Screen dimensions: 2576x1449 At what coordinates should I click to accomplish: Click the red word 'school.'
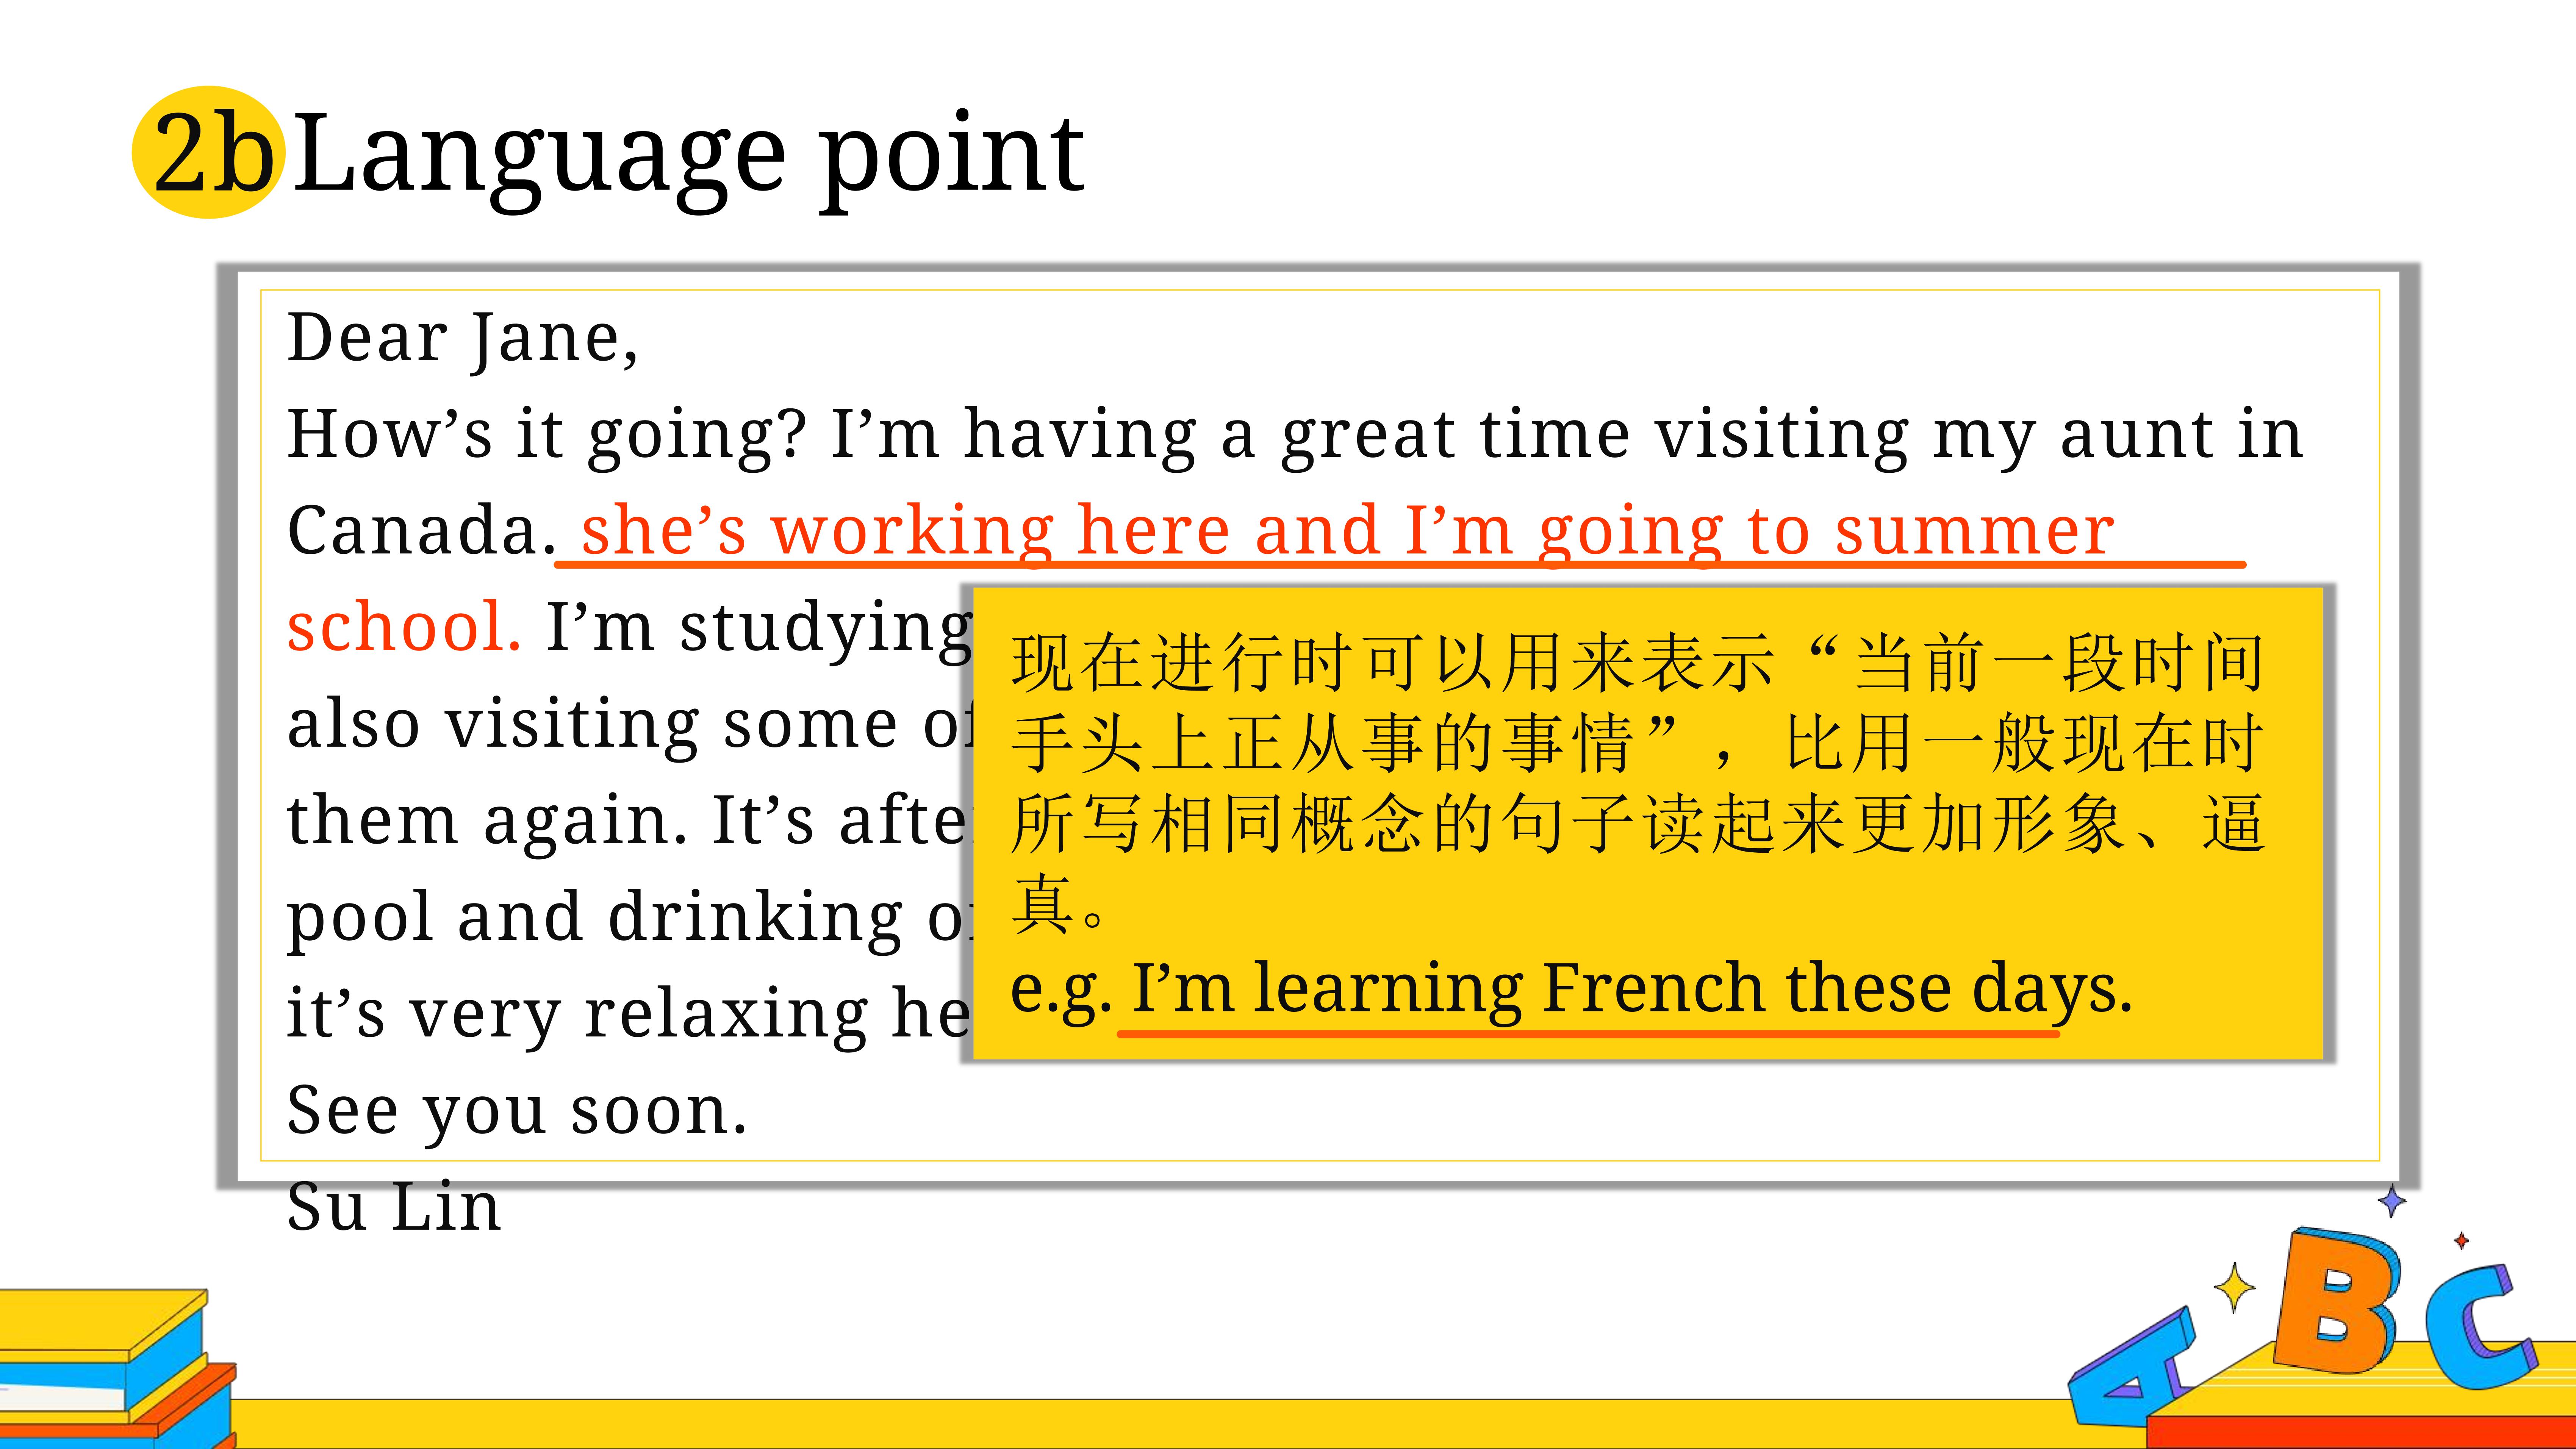[x=403, y=627]
